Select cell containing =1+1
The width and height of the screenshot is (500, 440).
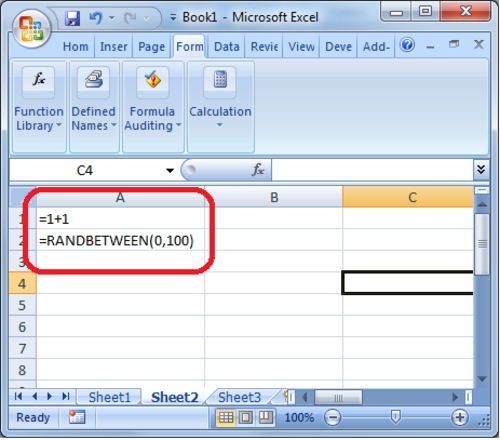[x=120, y=219]
